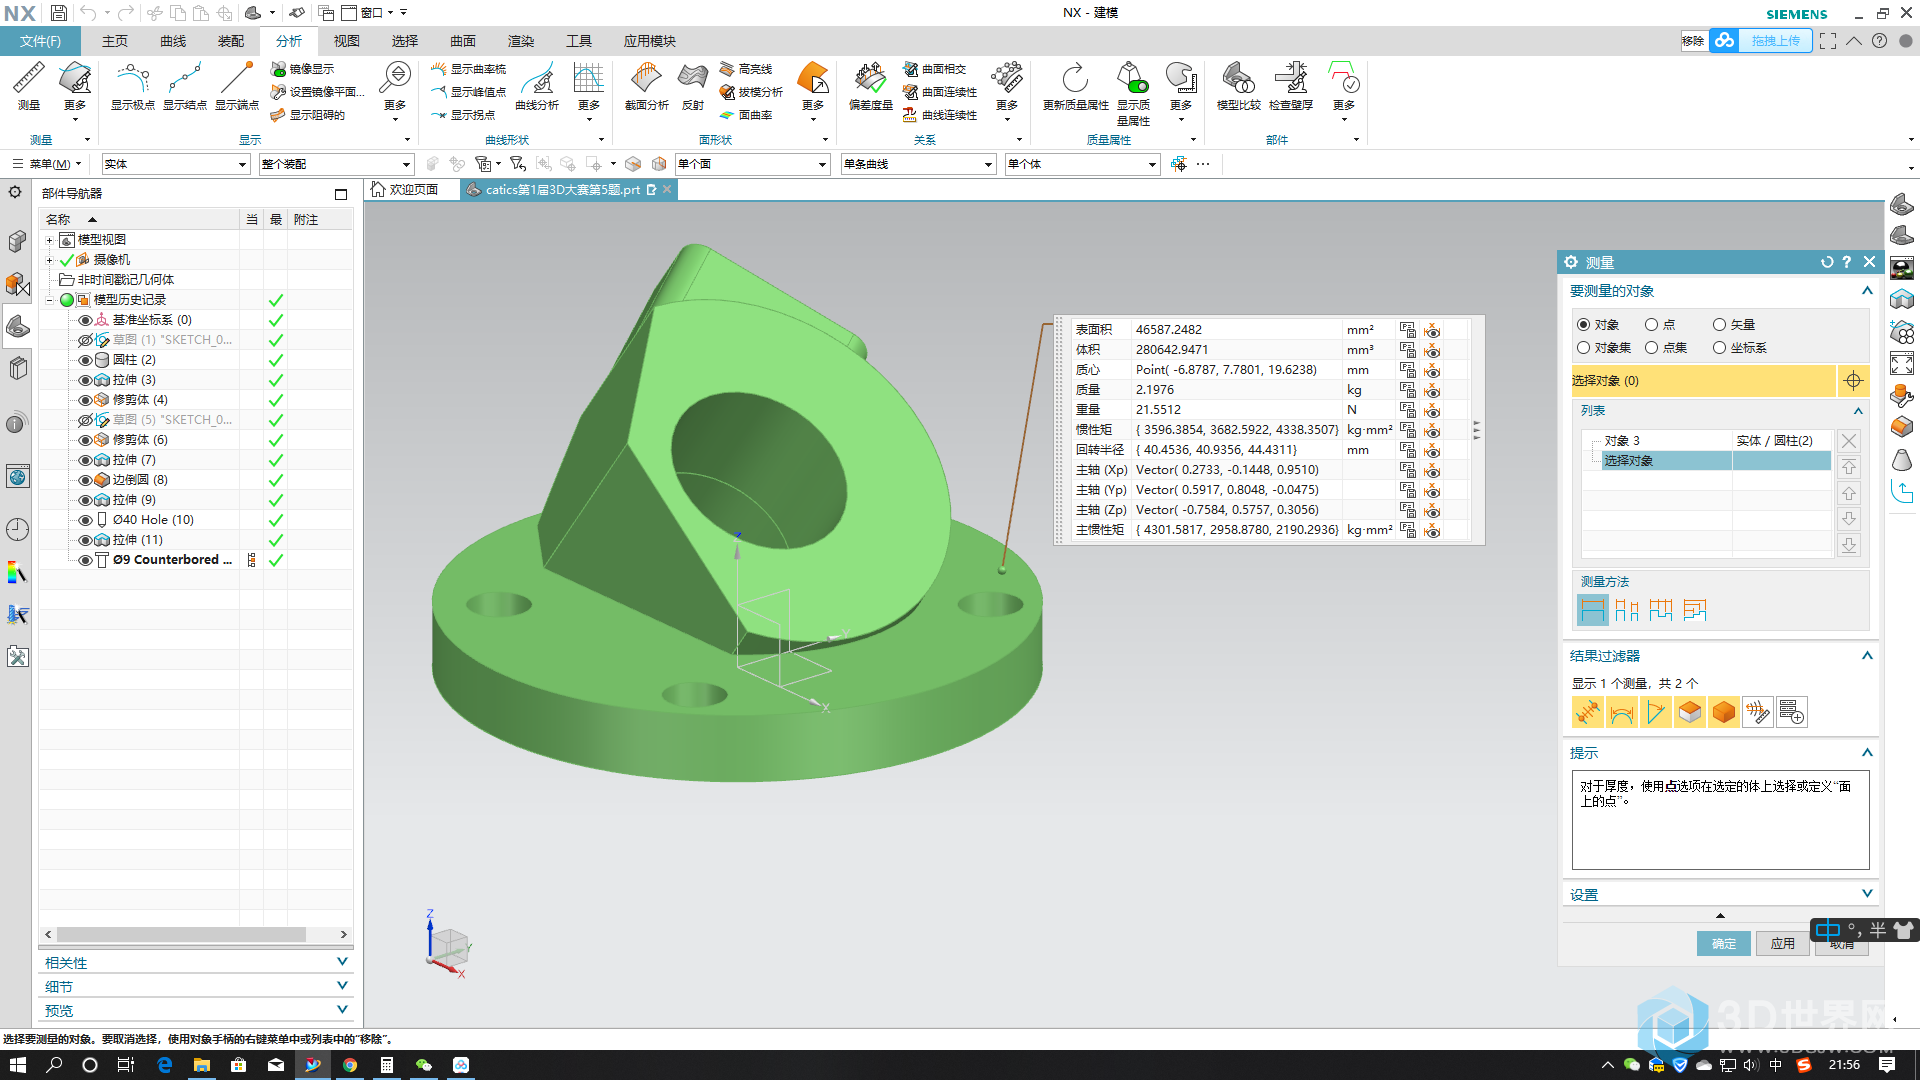The image size is (1920, 1080).
Task: Expand 模型视图 tree node
Action: pyautogui.click(x=49, y=240)
